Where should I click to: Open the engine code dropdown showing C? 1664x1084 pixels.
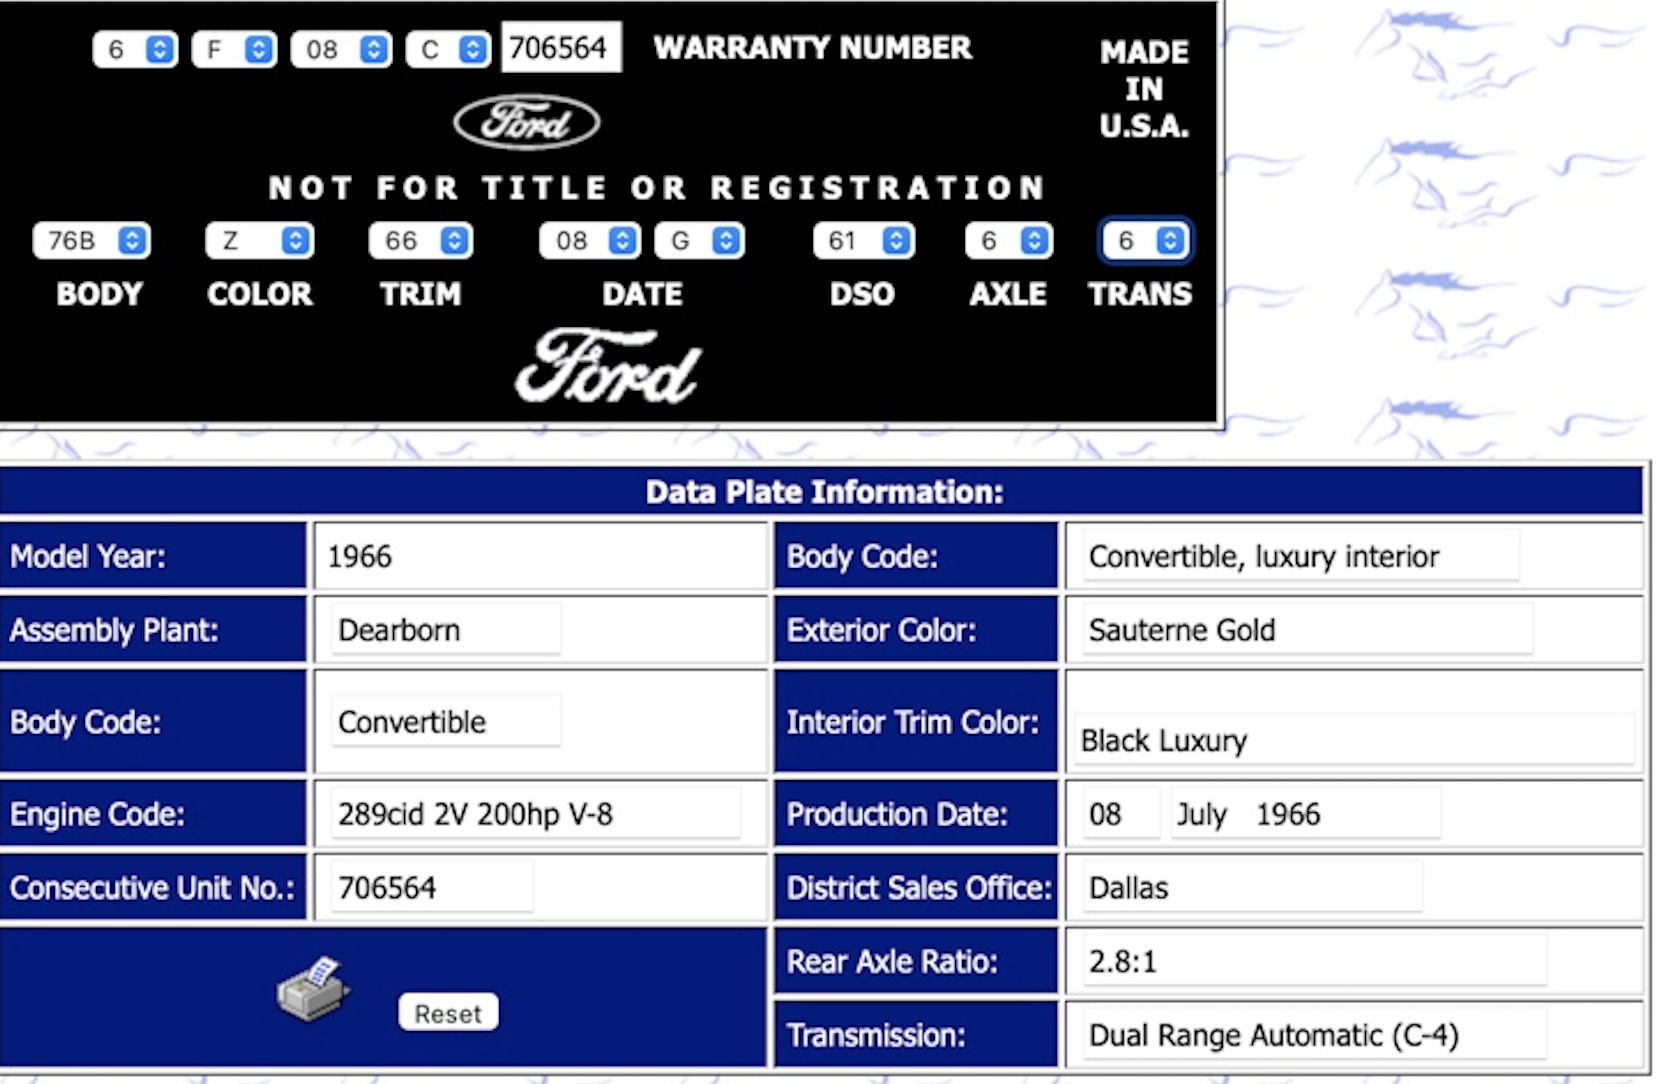[x=448, y=49]
